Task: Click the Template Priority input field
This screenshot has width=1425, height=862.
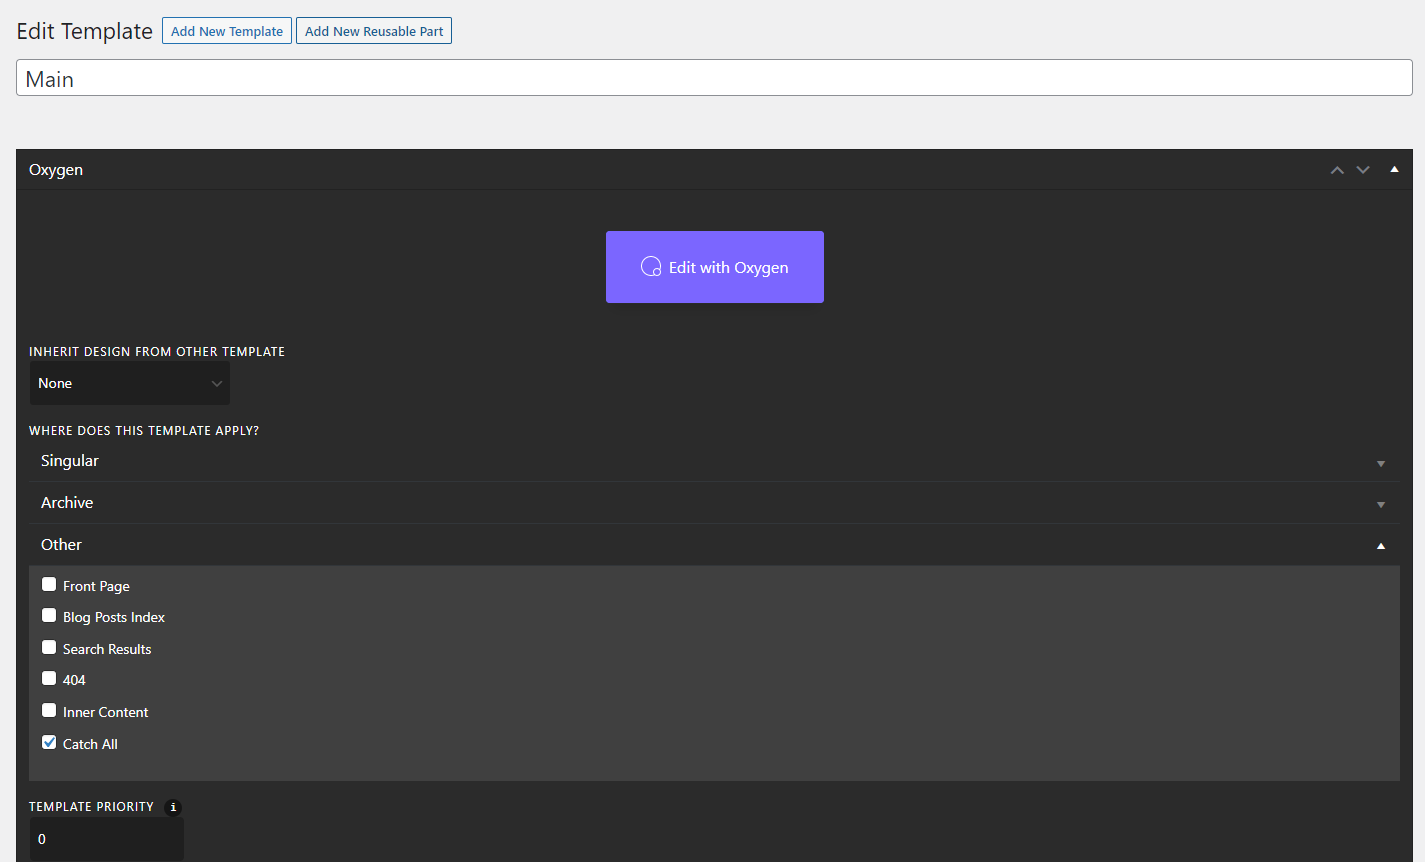Action: click(107, 839)
